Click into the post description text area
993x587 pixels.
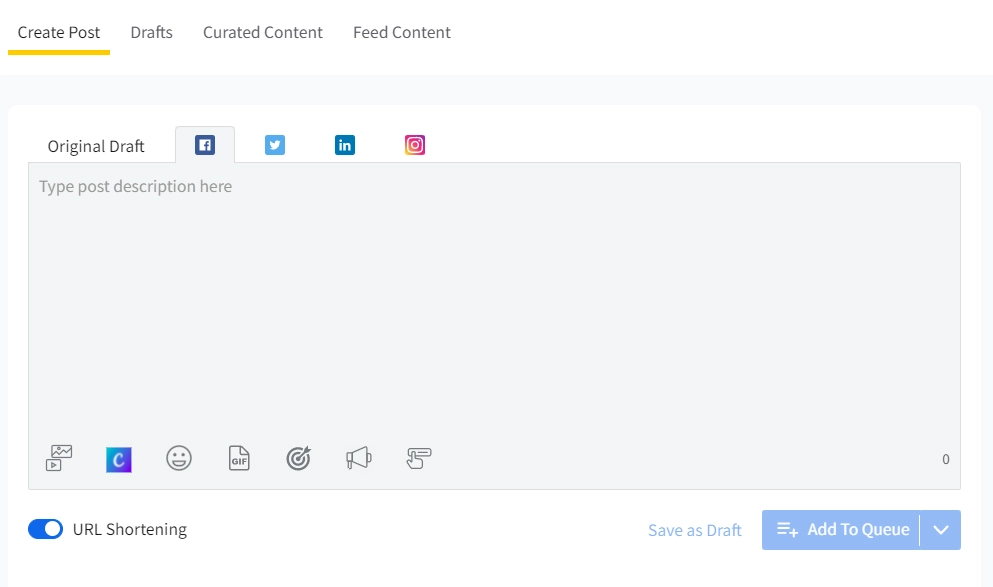[494, 298]
